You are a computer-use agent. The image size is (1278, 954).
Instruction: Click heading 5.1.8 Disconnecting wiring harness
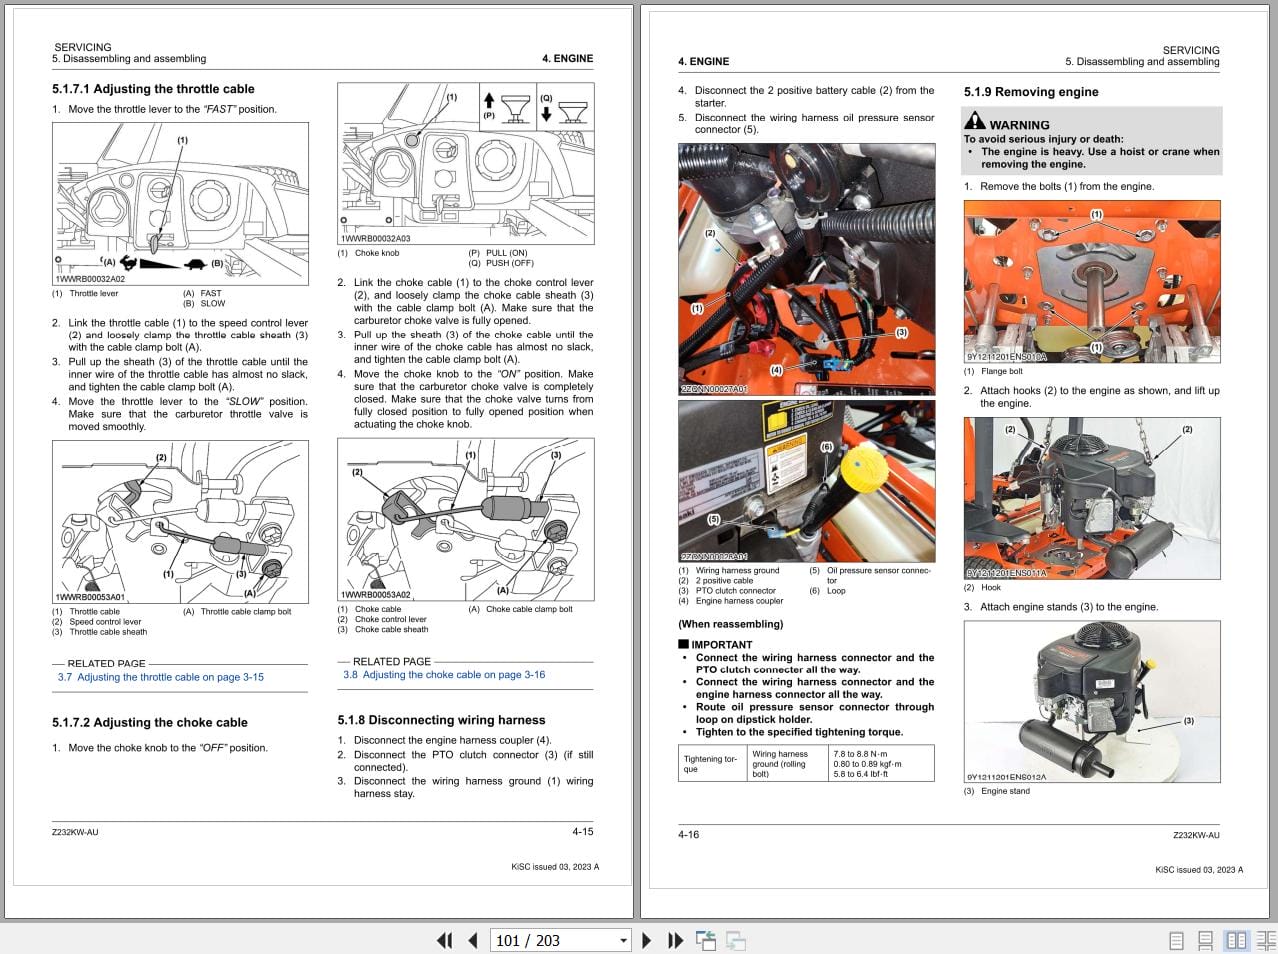click(441, 719)
